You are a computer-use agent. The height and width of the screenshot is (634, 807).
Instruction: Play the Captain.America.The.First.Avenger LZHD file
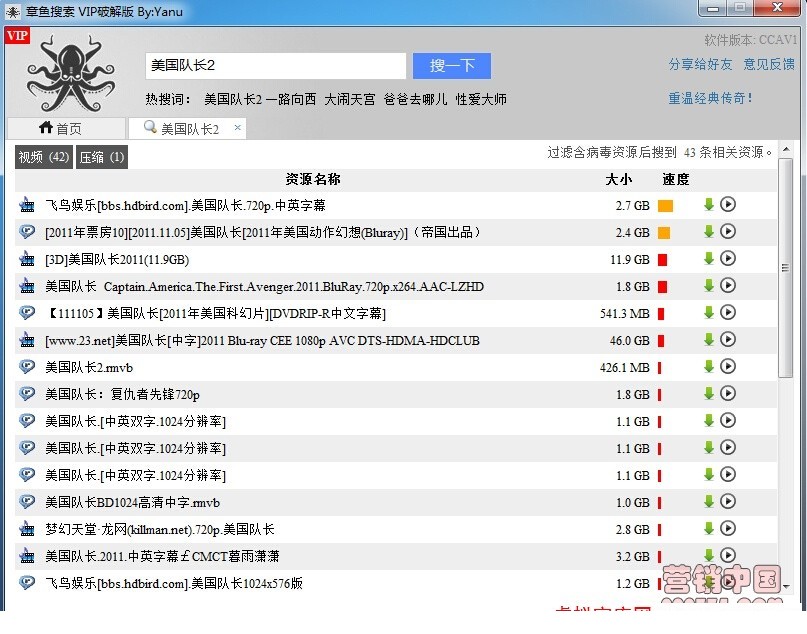[x=728, y=286]
